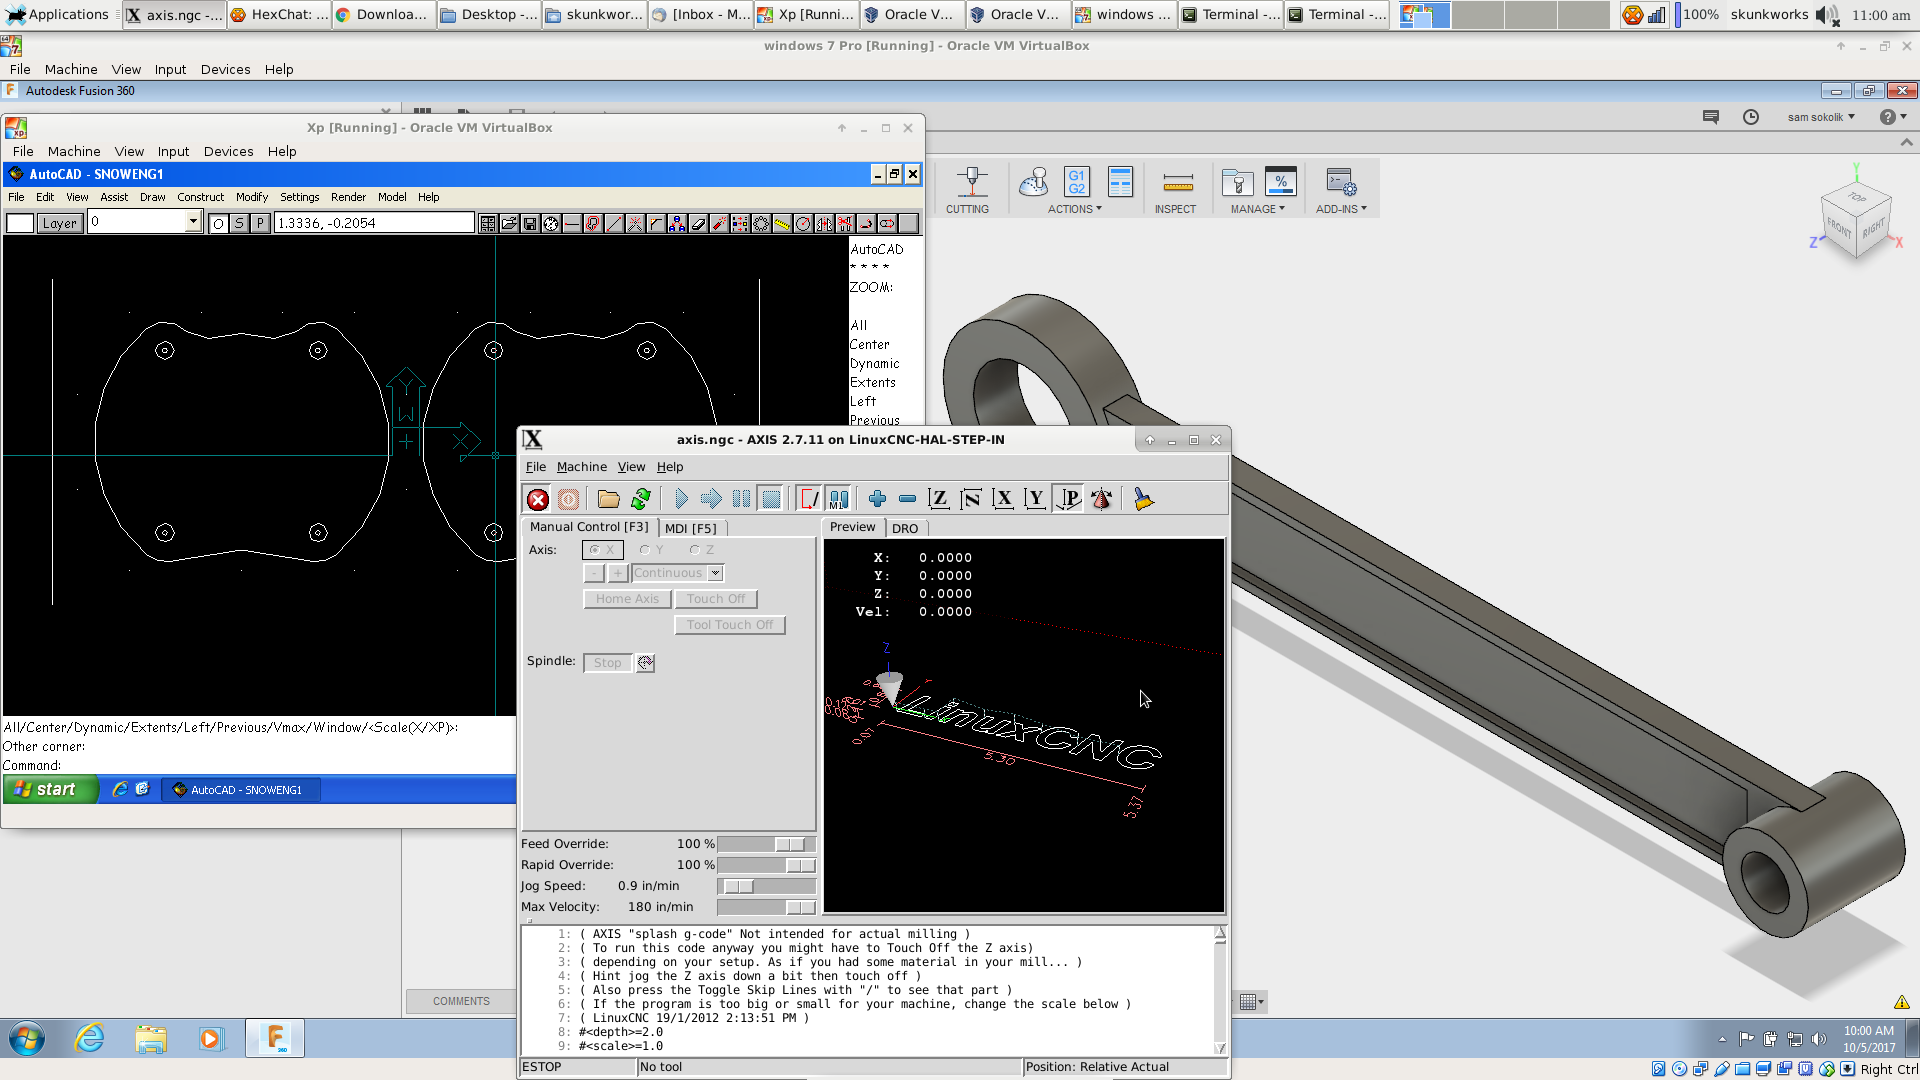1920x1080 pixels.
Task: Open AutoCAD layer name dropdown
Action: pyautogui.click(x=193, y=222)
